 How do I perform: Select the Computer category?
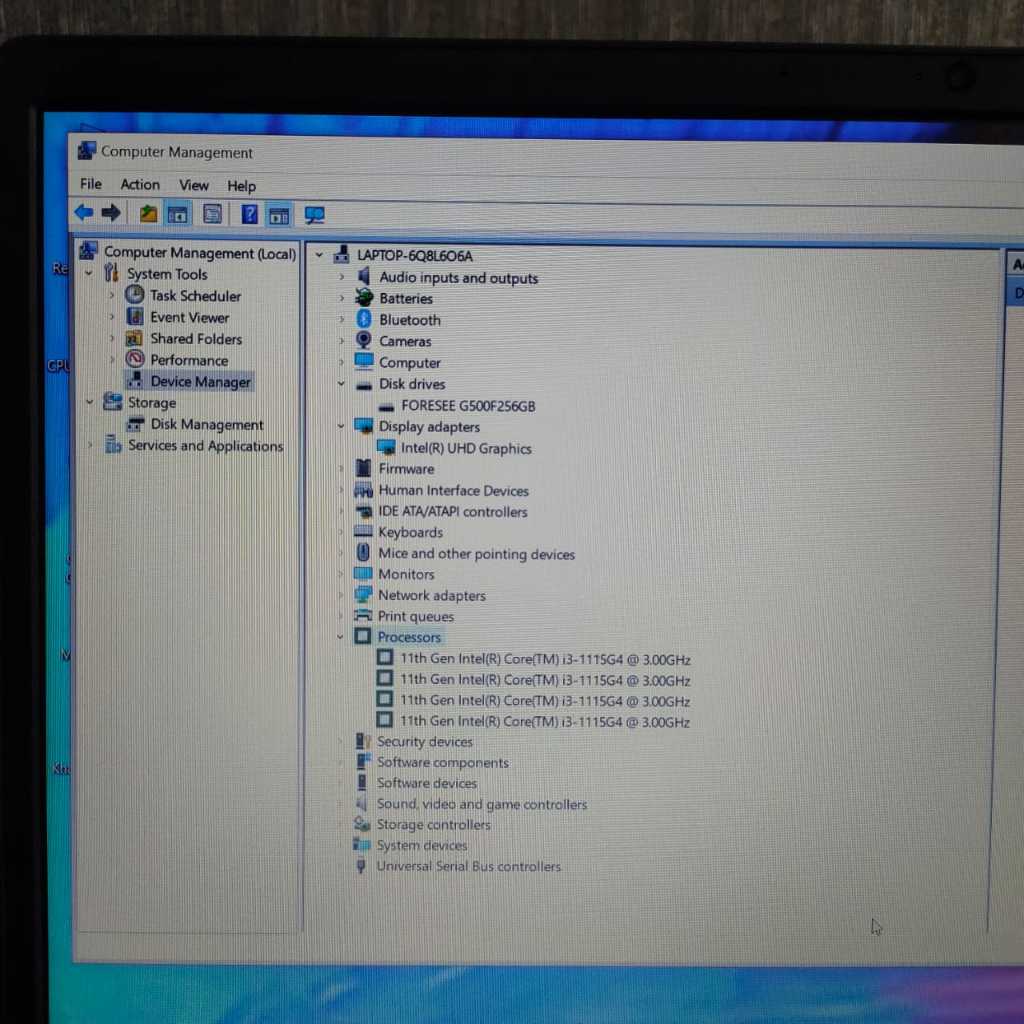[409, 362]
